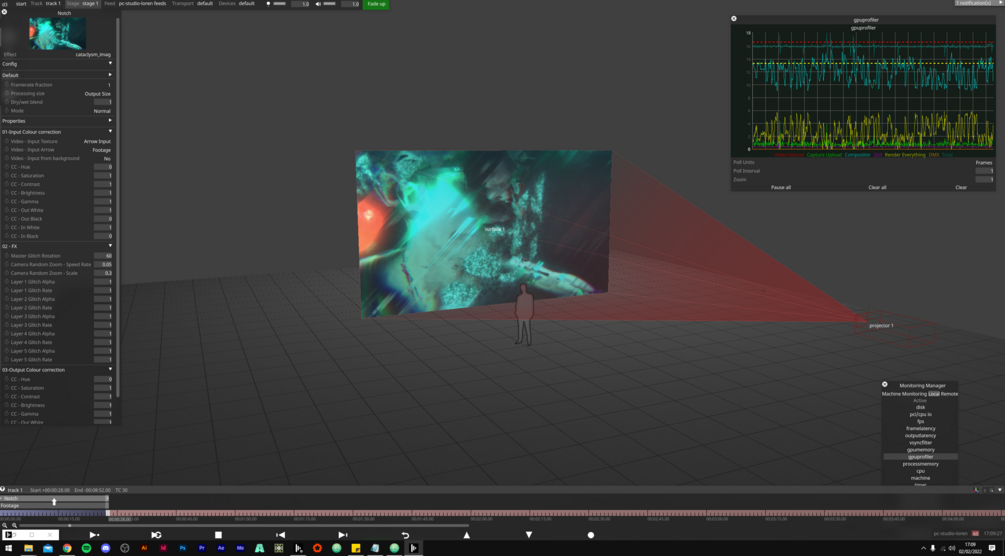
Task: Jump to previous section icon
Action: pyautogui.click(x=280, y=535)
